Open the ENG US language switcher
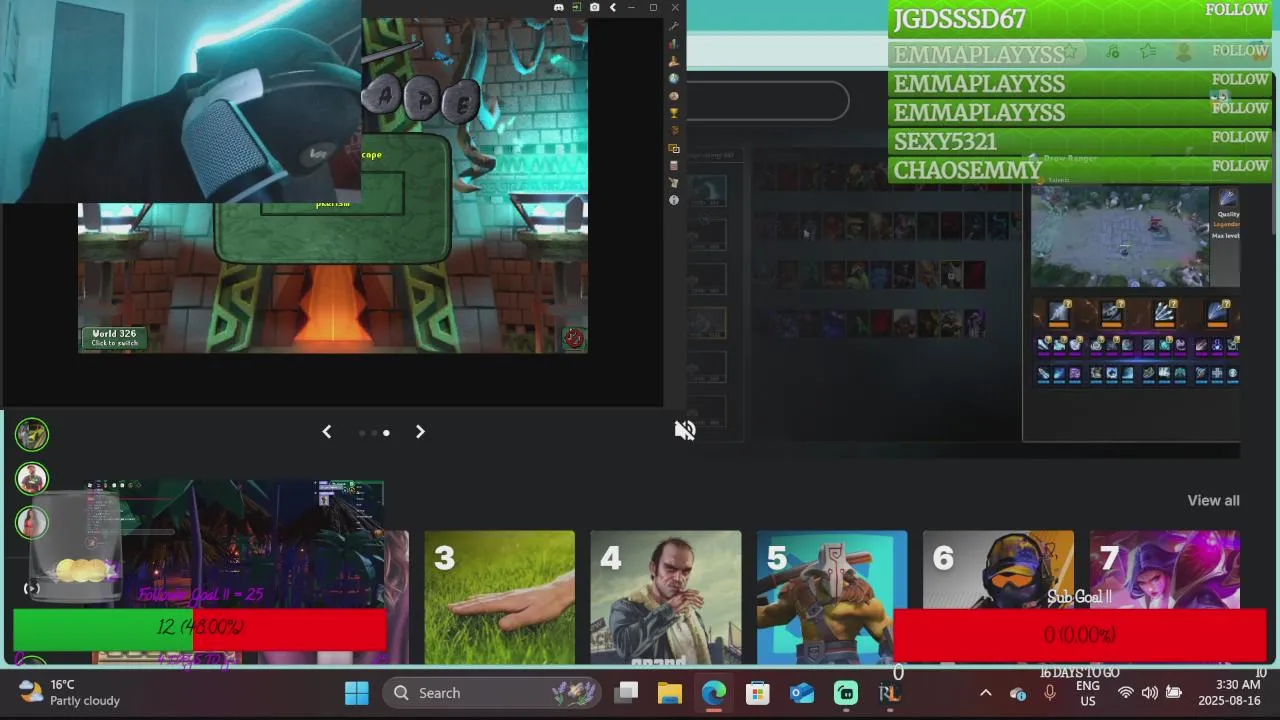 click(x=1088, y=693)
